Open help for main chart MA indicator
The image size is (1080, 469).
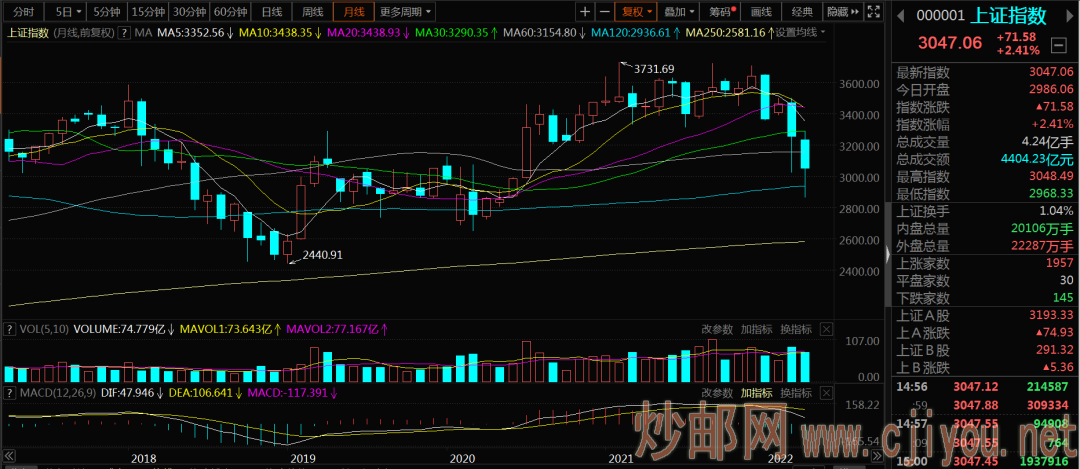coord(124,32)
